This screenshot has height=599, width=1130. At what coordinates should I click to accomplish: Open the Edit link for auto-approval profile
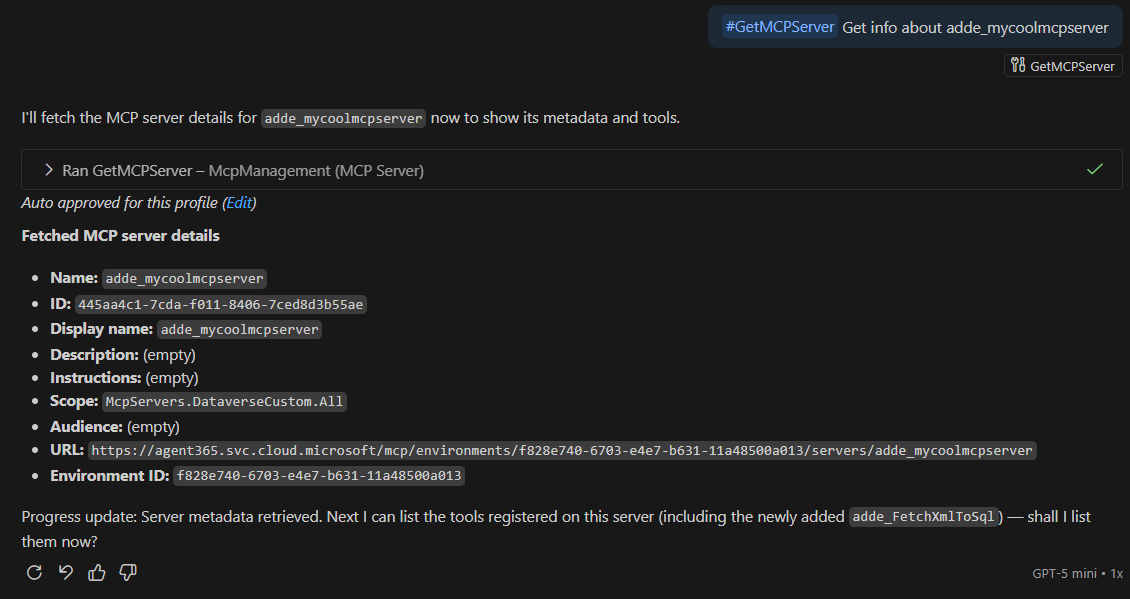click(239, 202)
